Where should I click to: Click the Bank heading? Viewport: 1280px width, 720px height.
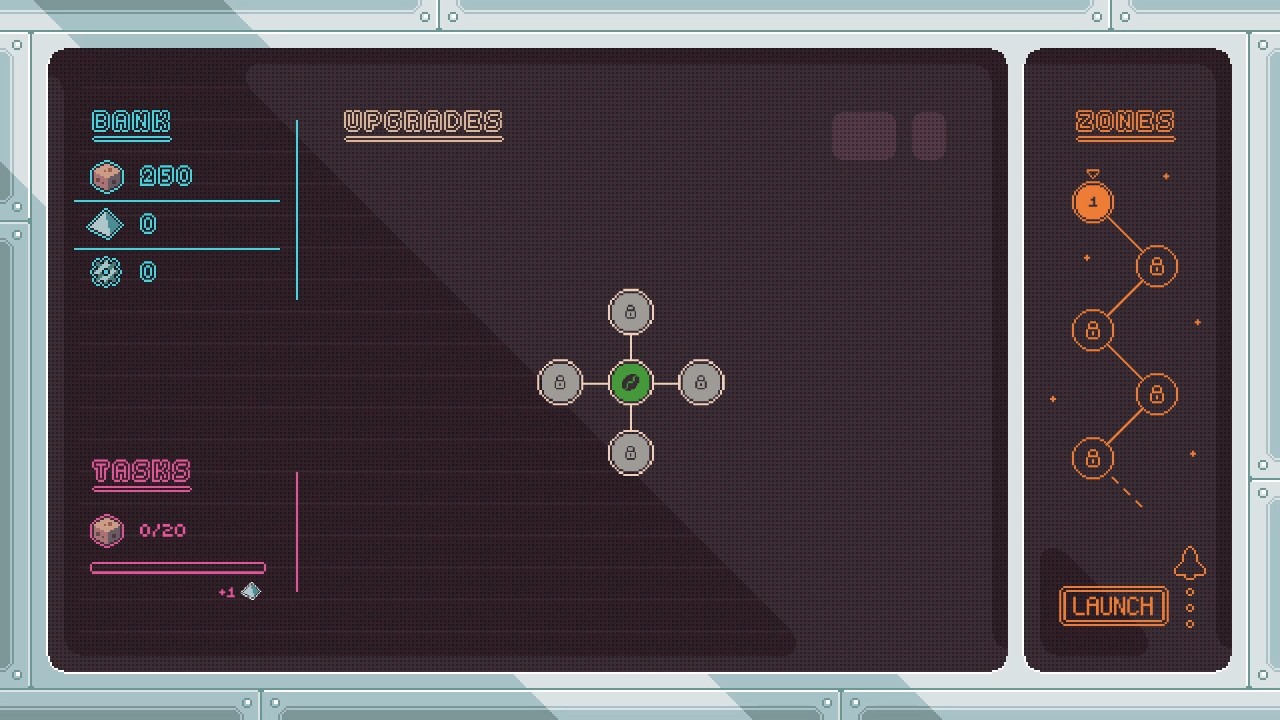131,122
